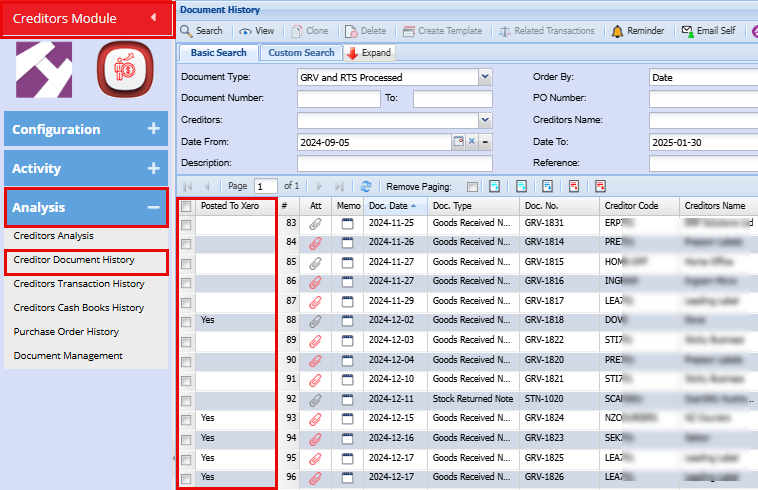Switch to the Custom Search tab

tap(301, 53)
